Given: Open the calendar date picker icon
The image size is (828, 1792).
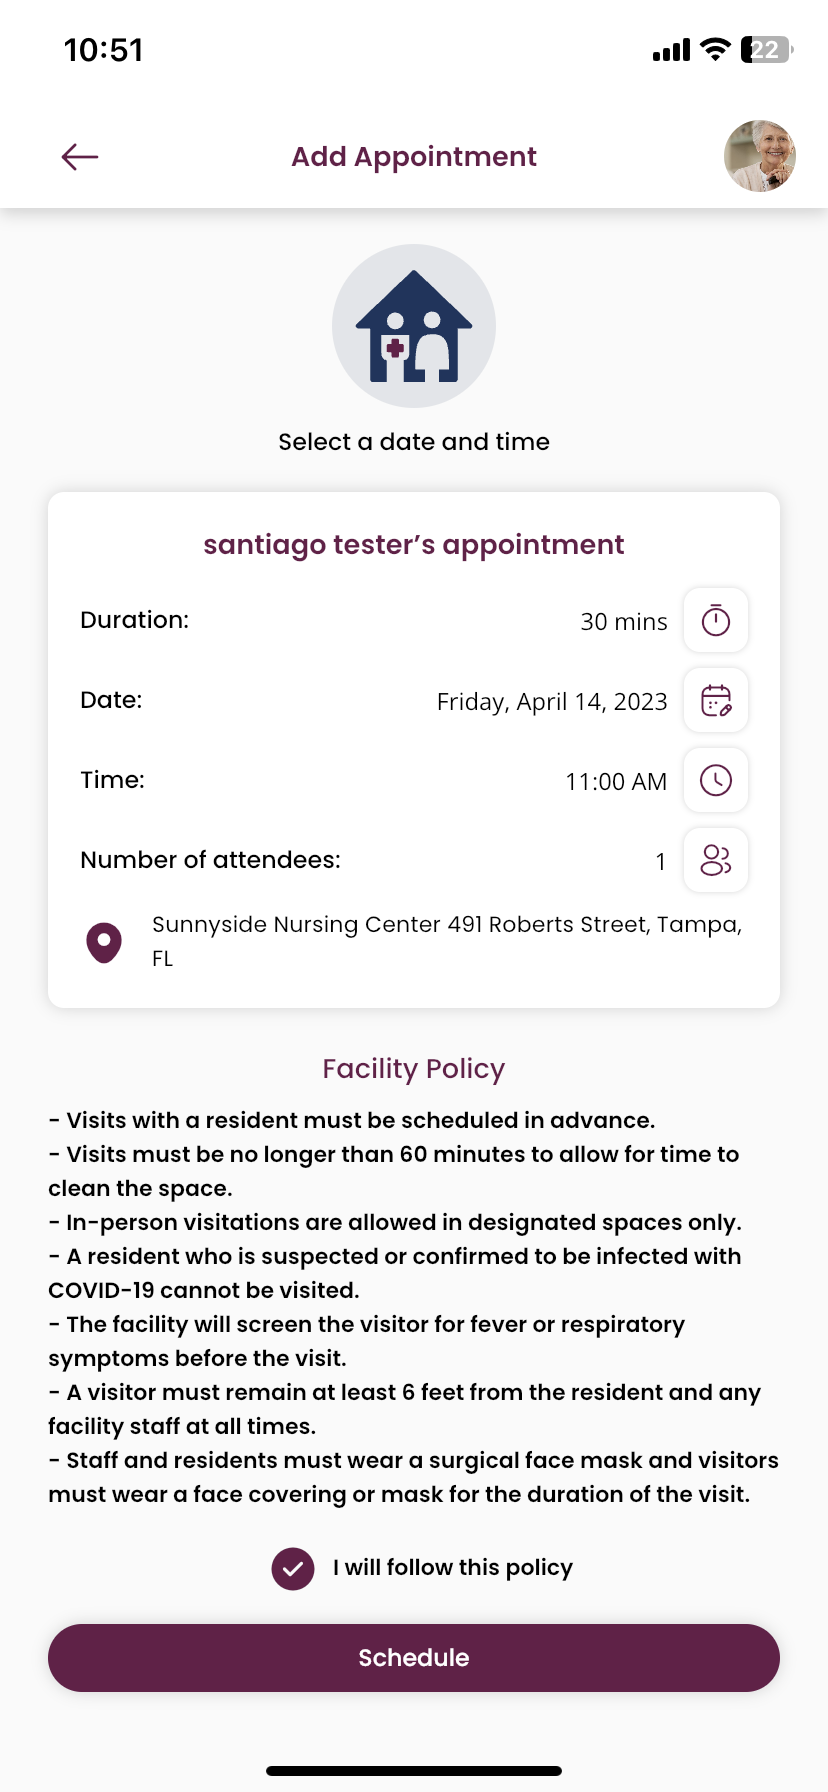Looking at the screenshot, I should [716, 700].
